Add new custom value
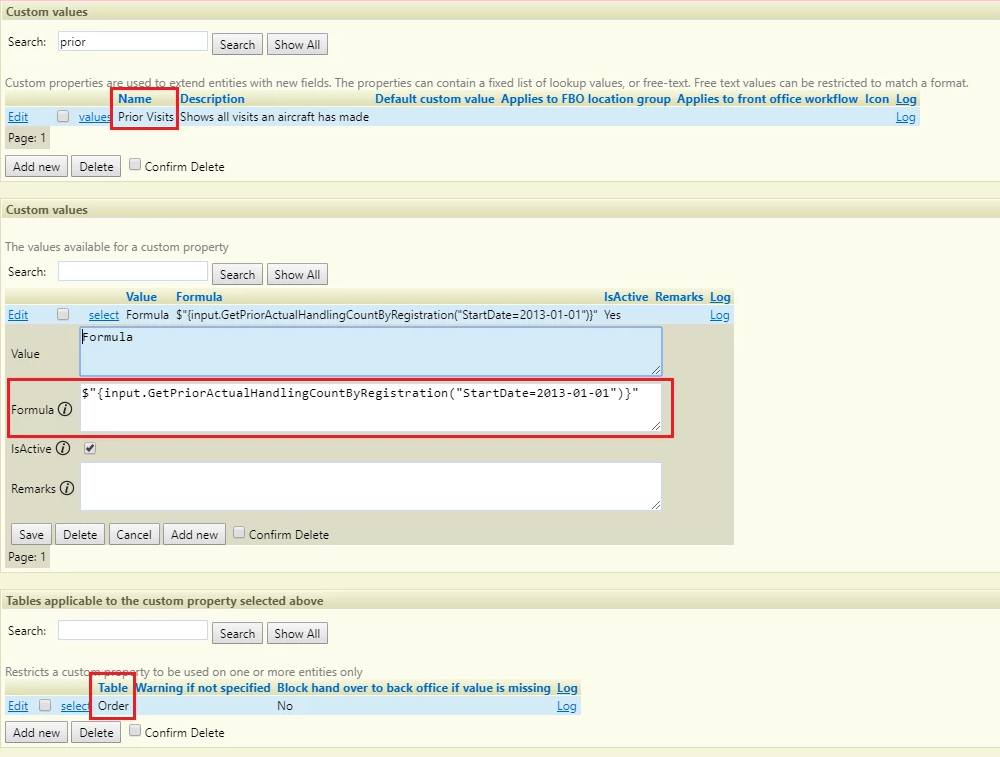This screenshot has width=1000, height=757. (195, 534)
